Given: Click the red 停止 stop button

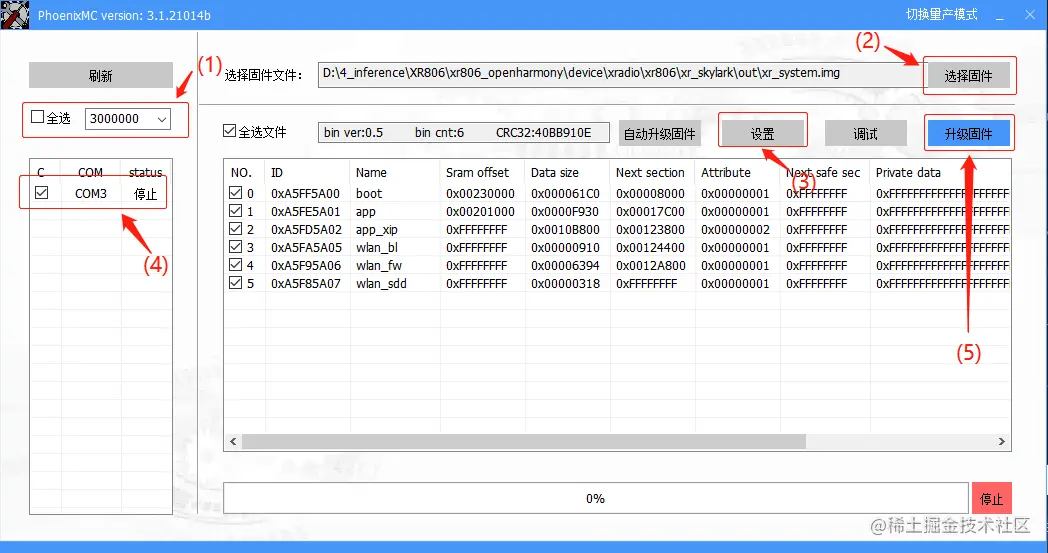Looking at the screenshot, I should click(991, 499).
